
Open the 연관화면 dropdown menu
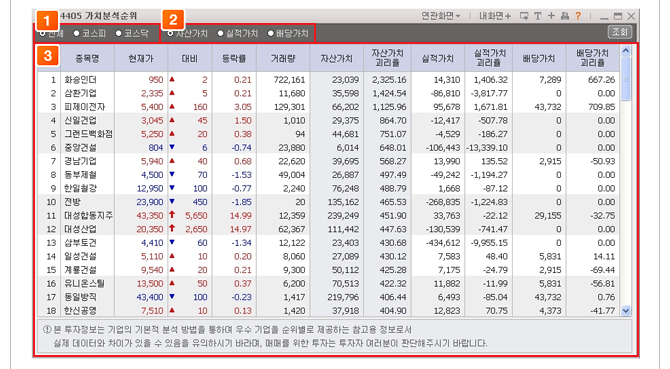tap(441, 16)
